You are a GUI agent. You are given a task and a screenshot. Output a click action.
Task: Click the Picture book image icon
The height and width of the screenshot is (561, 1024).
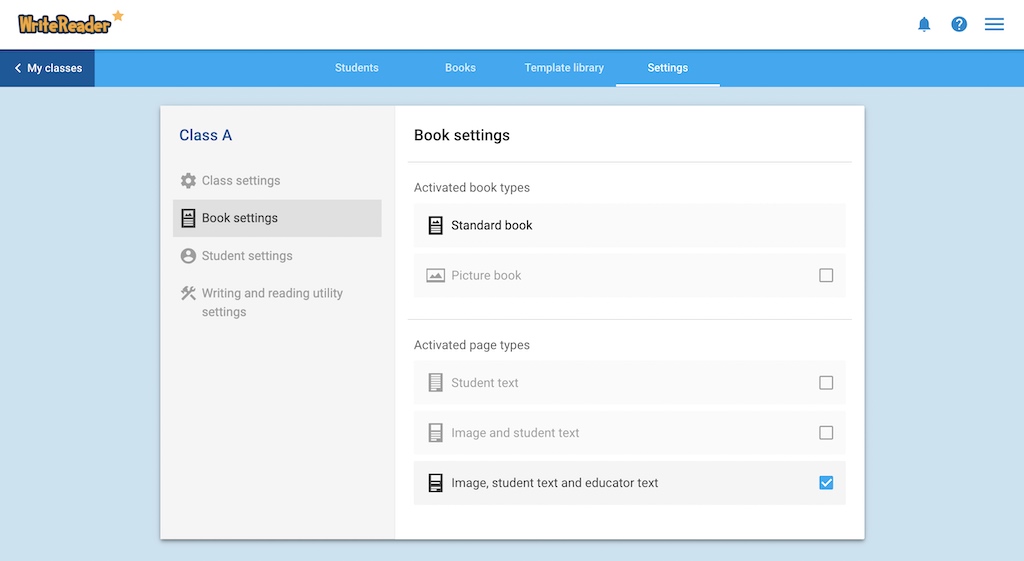pyautogui.click(x=436, y=276)
